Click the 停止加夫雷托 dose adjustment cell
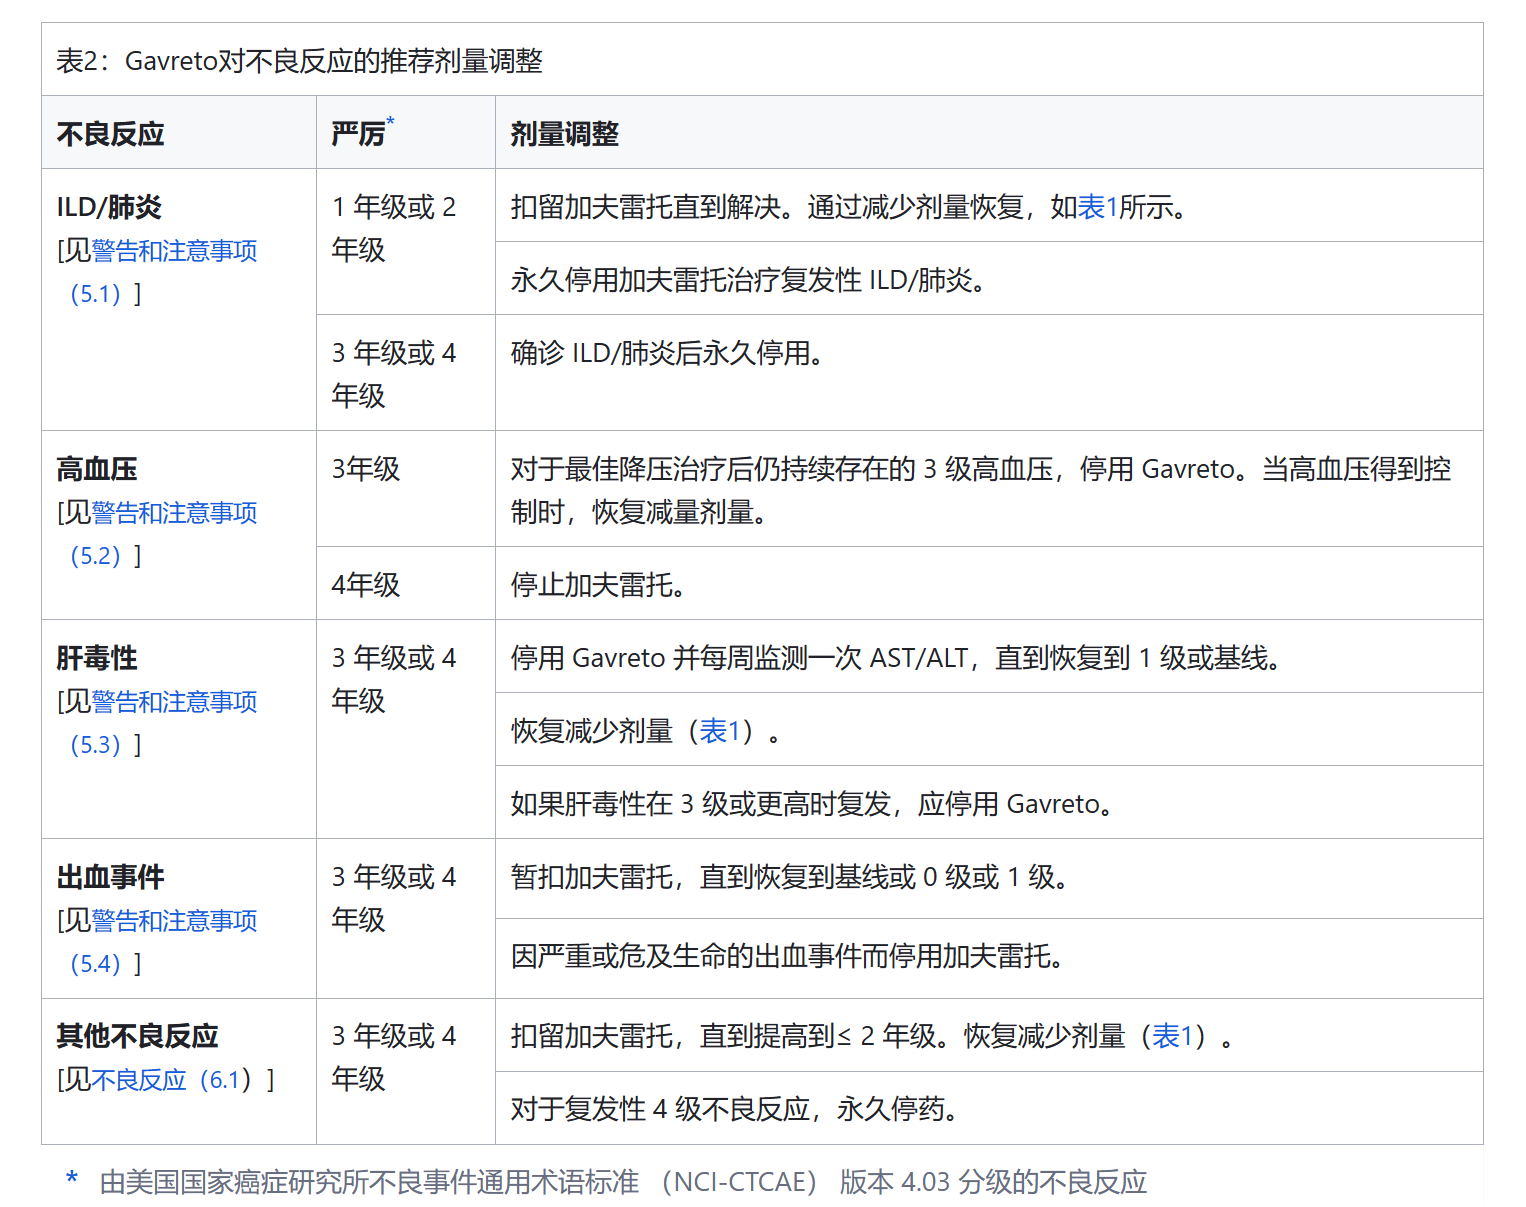The width and height of the screenshot is (1526, 1207). 597,585
